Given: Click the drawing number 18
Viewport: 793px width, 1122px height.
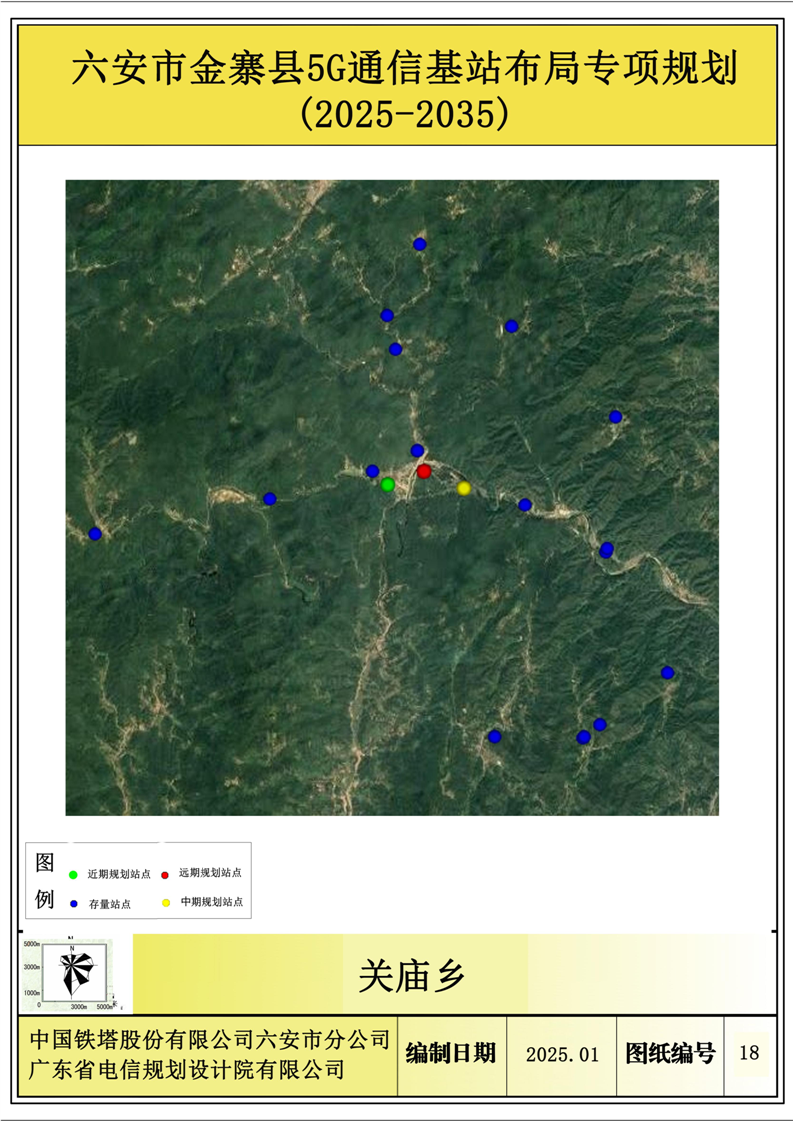Looking at the screenshot, I should coord(749,1053).
